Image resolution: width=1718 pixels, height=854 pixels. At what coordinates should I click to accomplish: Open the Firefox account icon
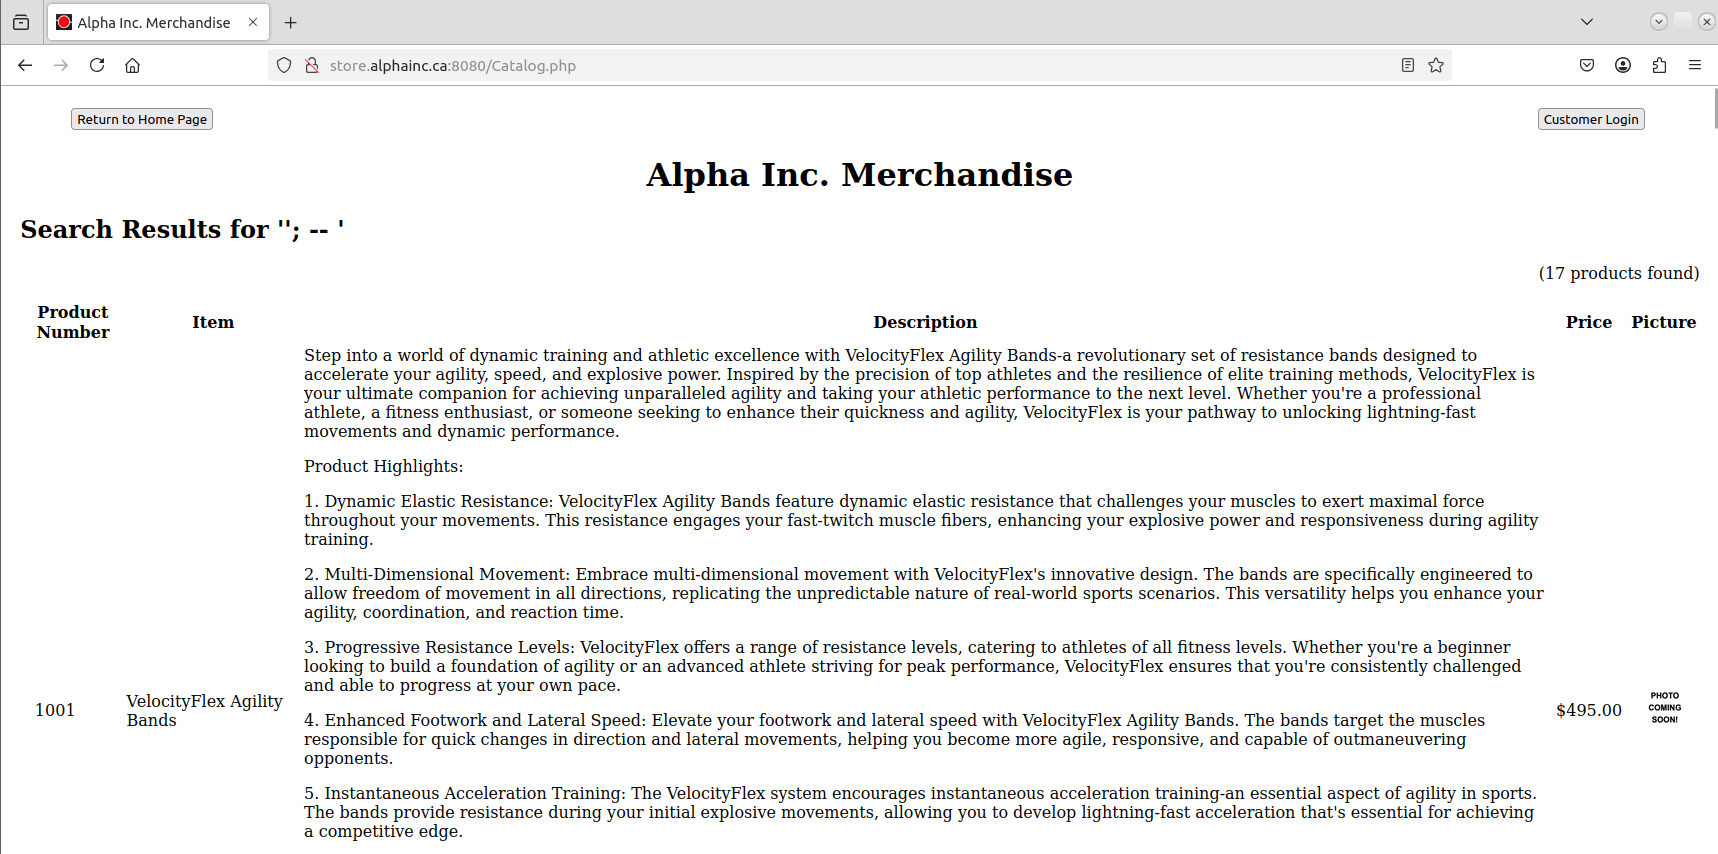pos(1623,65)
